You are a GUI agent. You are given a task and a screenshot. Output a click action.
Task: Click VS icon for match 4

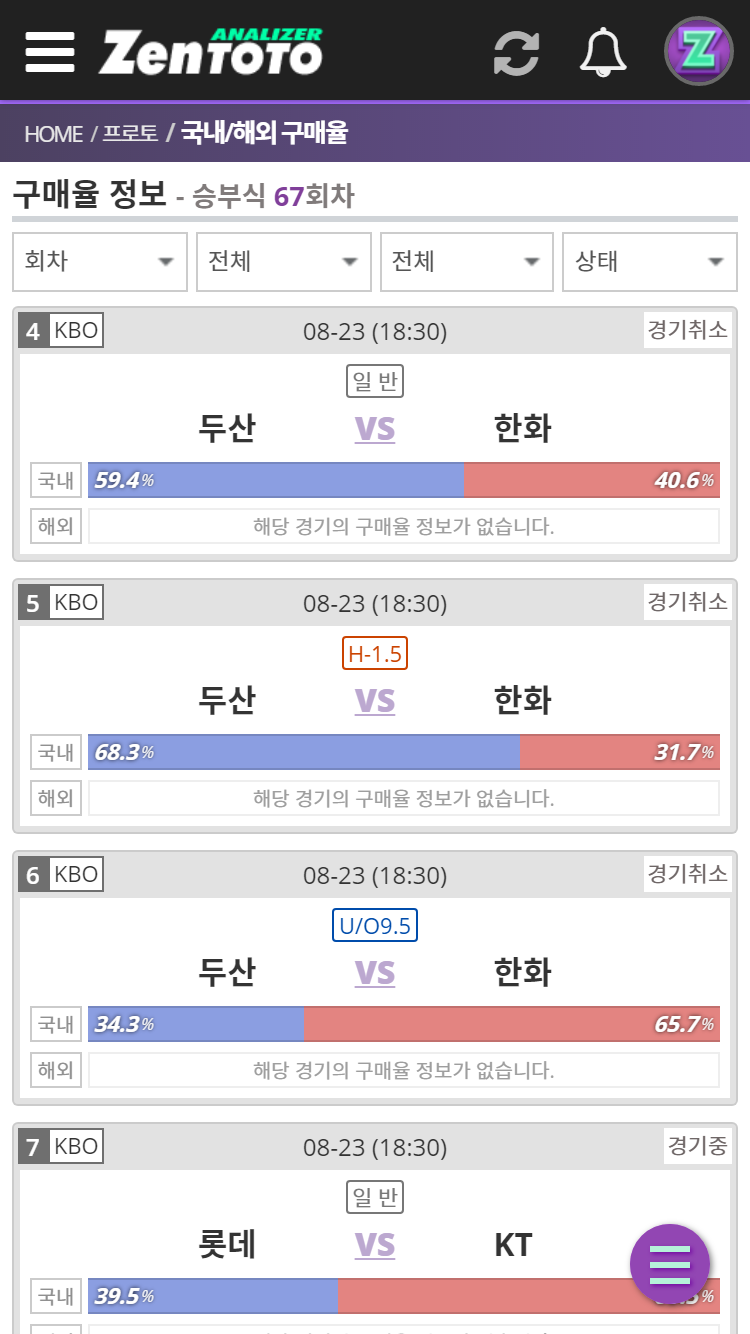[x=375, y=428]
